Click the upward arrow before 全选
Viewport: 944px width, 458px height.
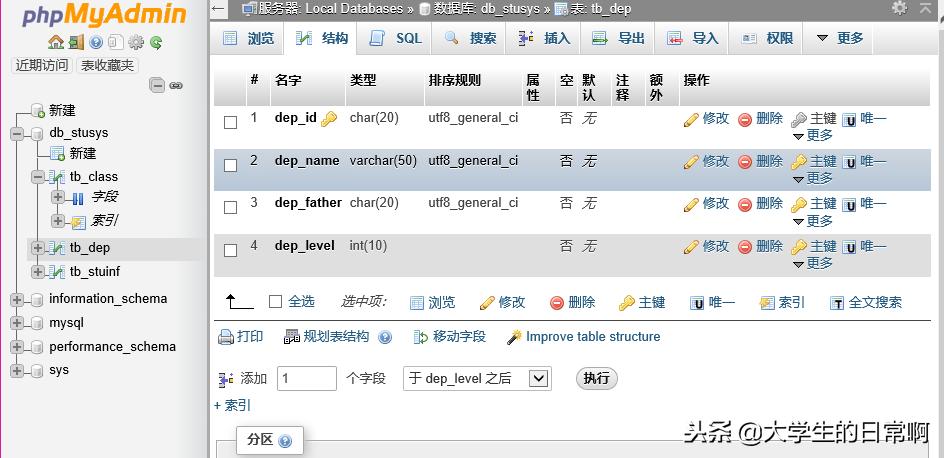tap(240, 302)
